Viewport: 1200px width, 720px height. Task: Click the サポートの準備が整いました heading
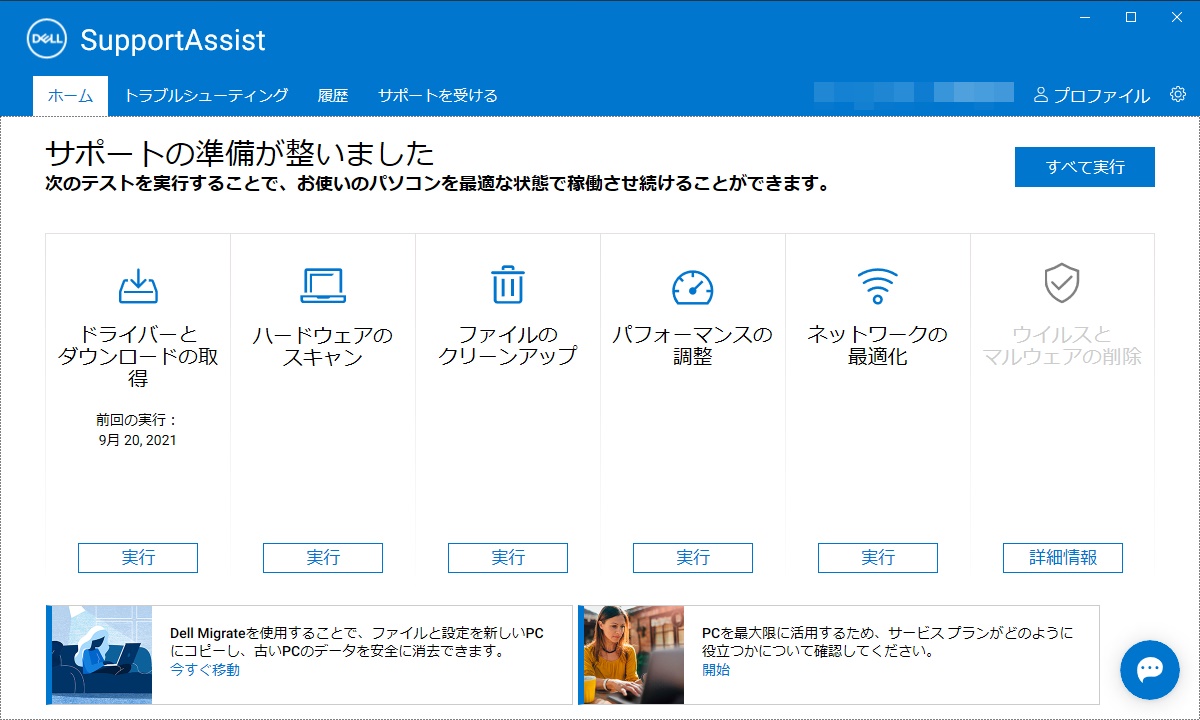click(x=240, y=153)
